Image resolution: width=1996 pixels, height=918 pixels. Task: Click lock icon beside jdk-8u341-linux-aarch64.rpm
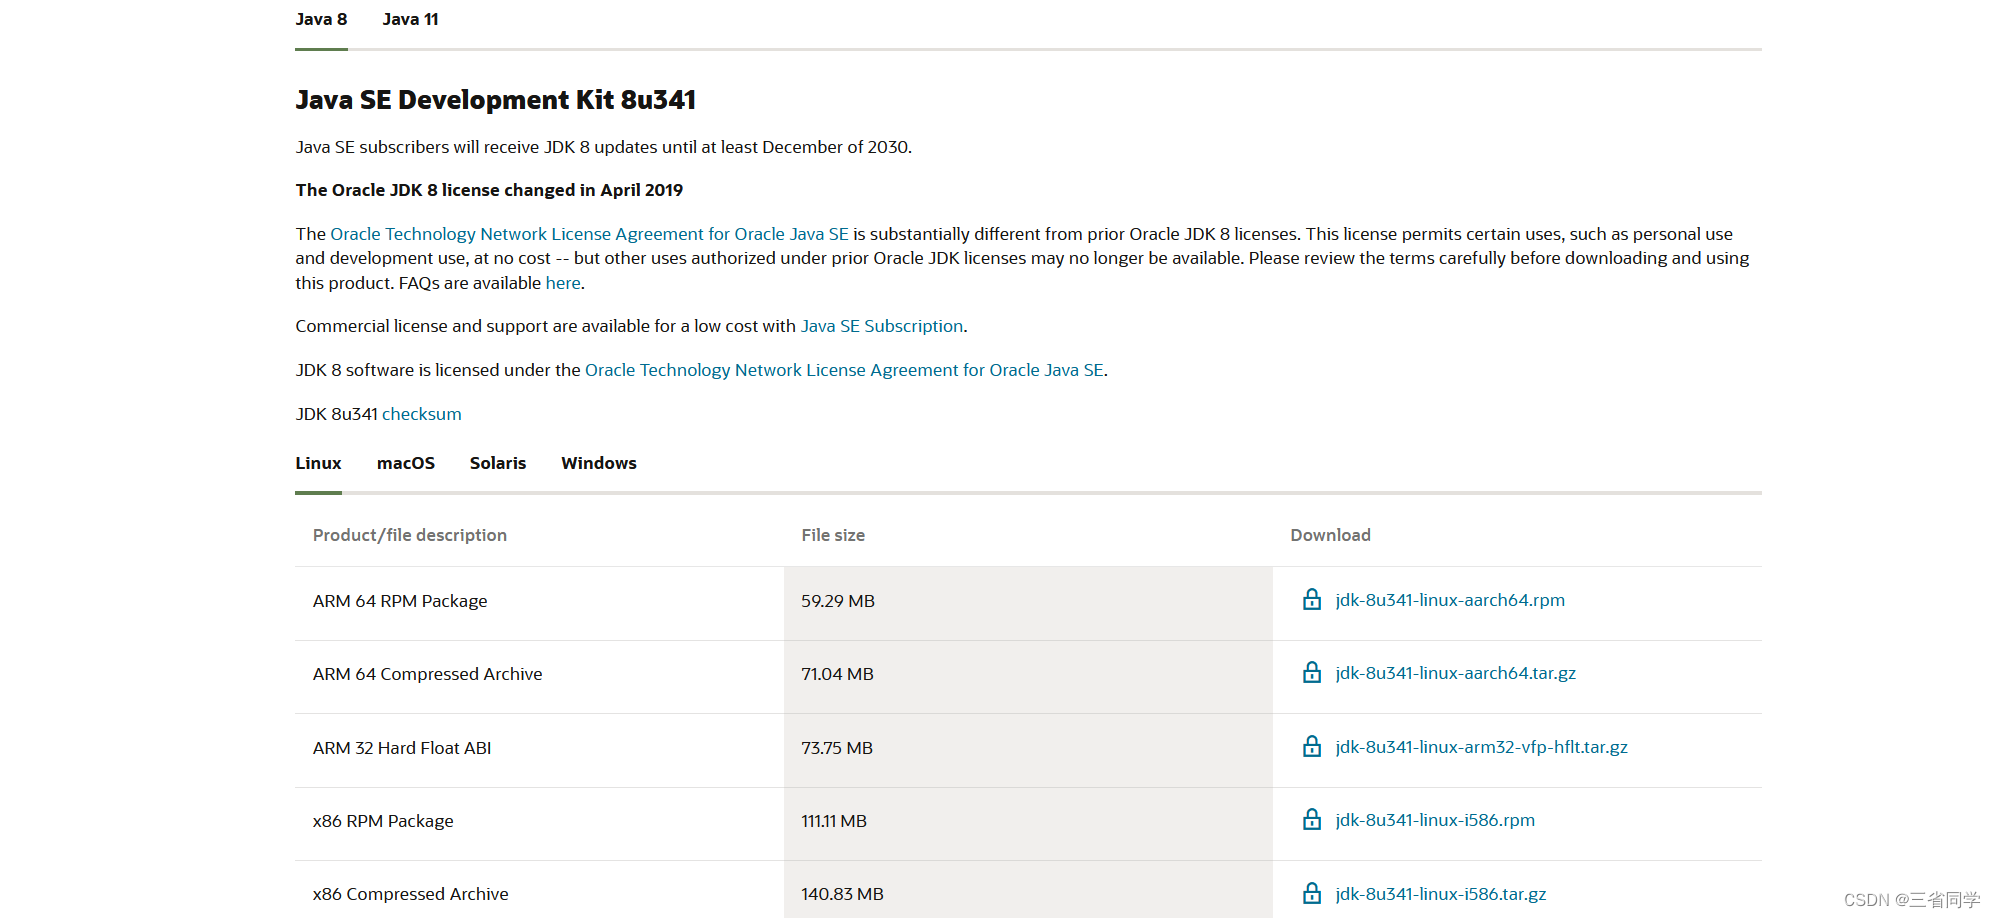click(1312, 599)
